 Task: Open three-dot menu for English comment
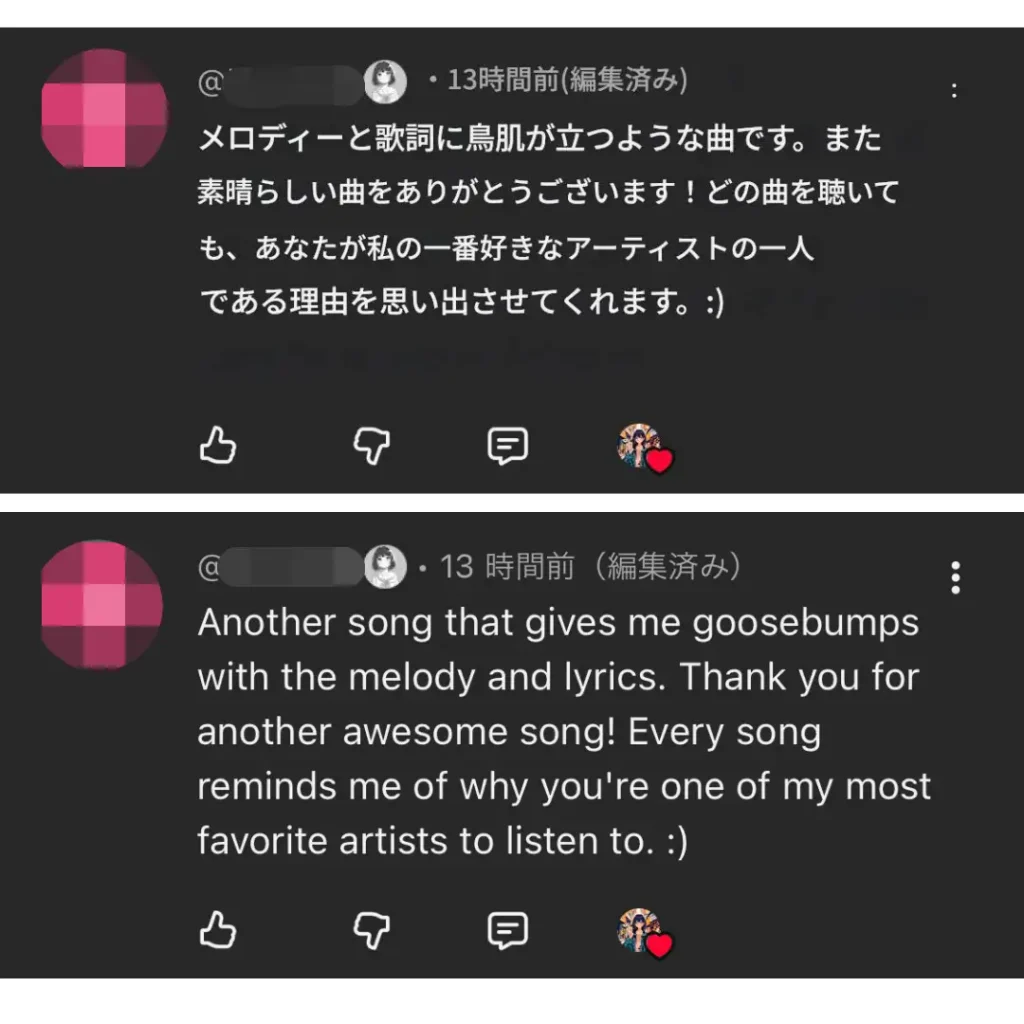[x=956, y=577]
